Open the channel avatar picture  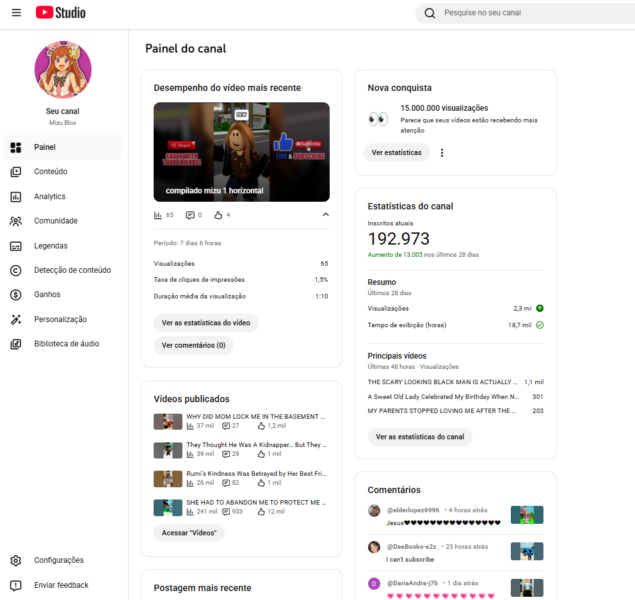[x=63, y=70]
